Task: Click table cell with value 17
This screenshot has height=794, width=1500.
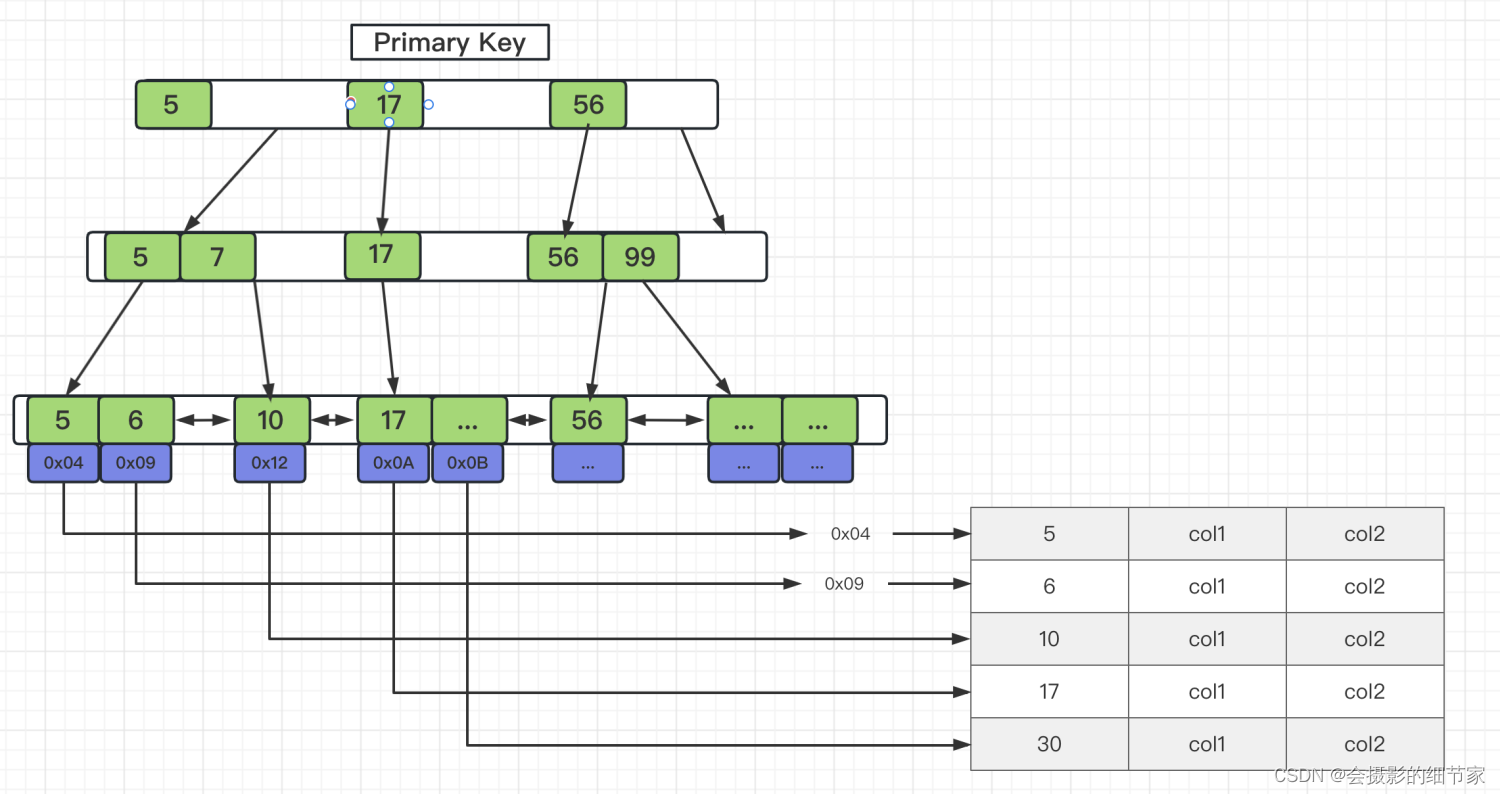Action: pyautogui.click(x=1049, y=691)
